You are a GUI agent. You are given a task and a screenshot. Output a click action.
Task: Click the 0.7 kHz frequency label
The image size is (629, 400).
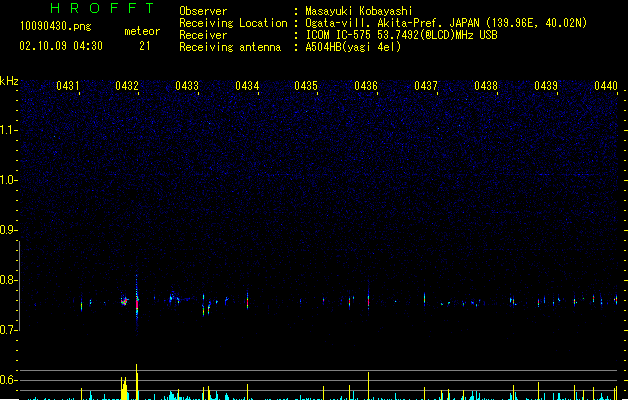pyautogui.click(x=8, y=330)
